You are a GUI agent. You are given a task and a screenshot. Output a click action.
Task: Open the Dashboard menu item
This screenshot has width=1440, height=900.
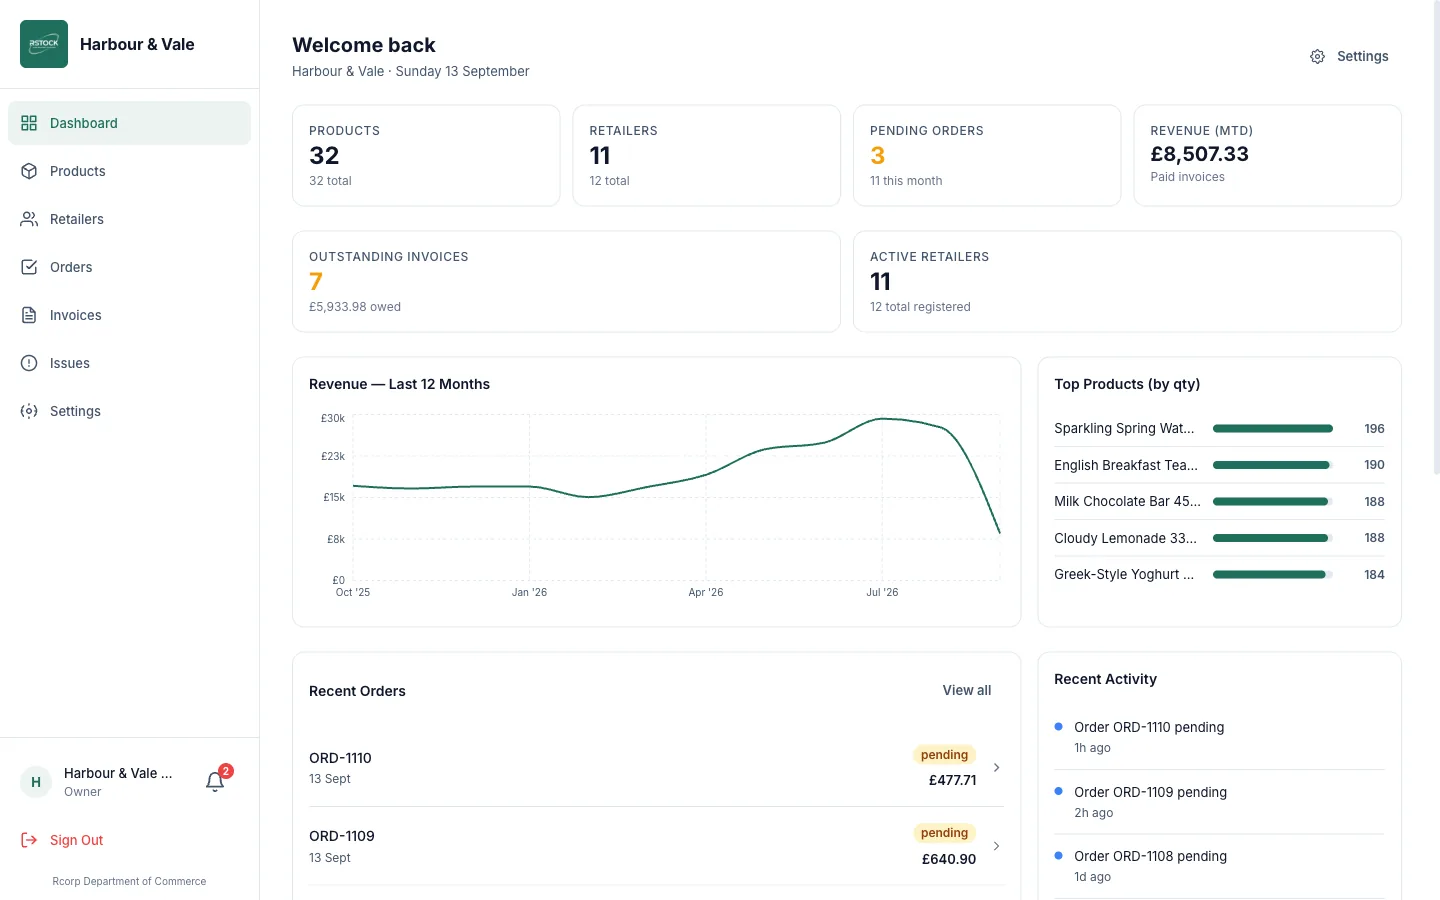click(x=129, y=123)
